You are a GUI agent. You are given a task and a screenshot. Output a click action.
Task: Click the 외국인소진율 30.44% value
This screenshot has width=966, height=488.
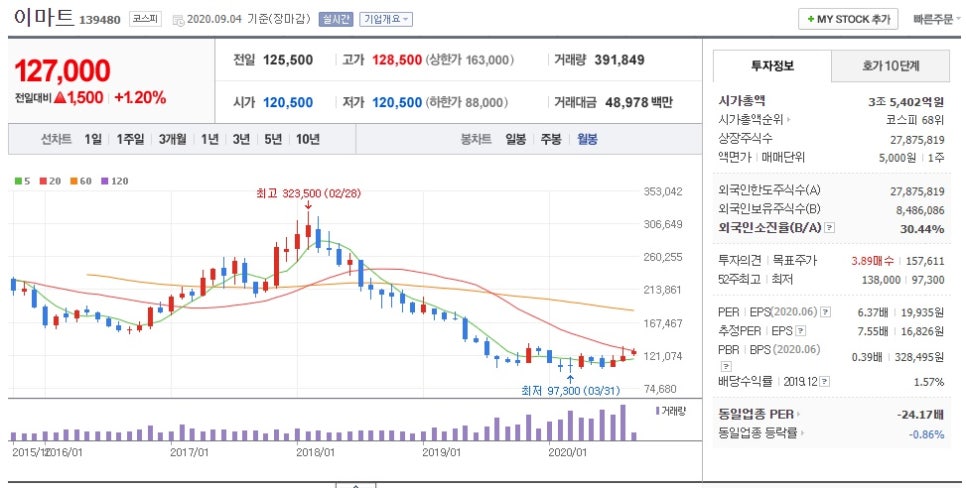point(921,229)
